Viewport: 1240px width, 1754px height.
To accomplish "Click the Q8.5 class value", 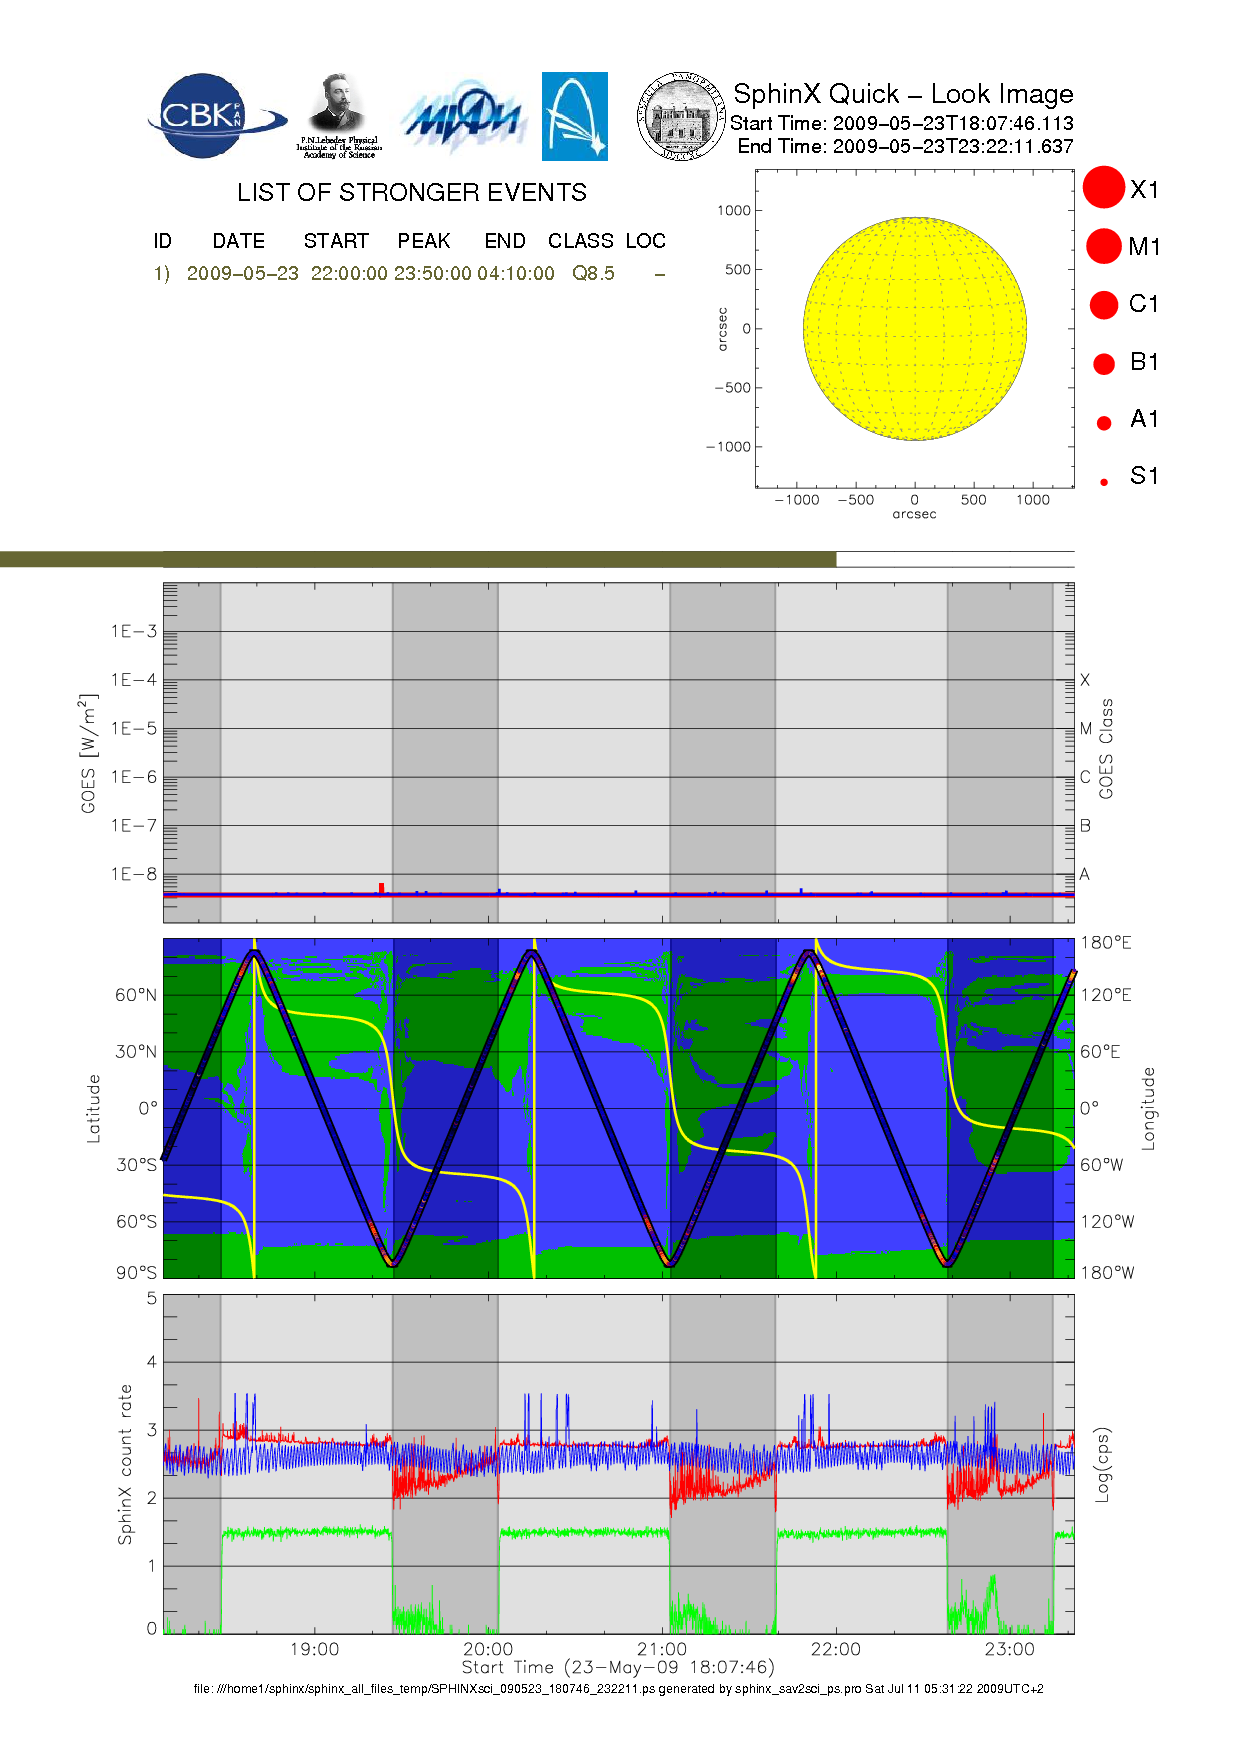I will pyautogui.click(x=593, y=274).
